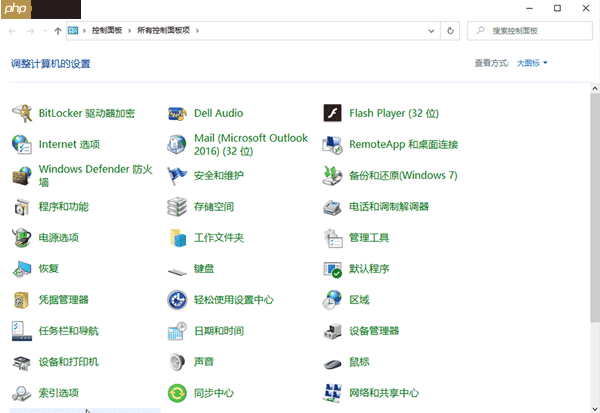Image resolution: width=600 pixels, height=413 pixels.
Task: Click the refresh button
Action: [x=450, y=31]
